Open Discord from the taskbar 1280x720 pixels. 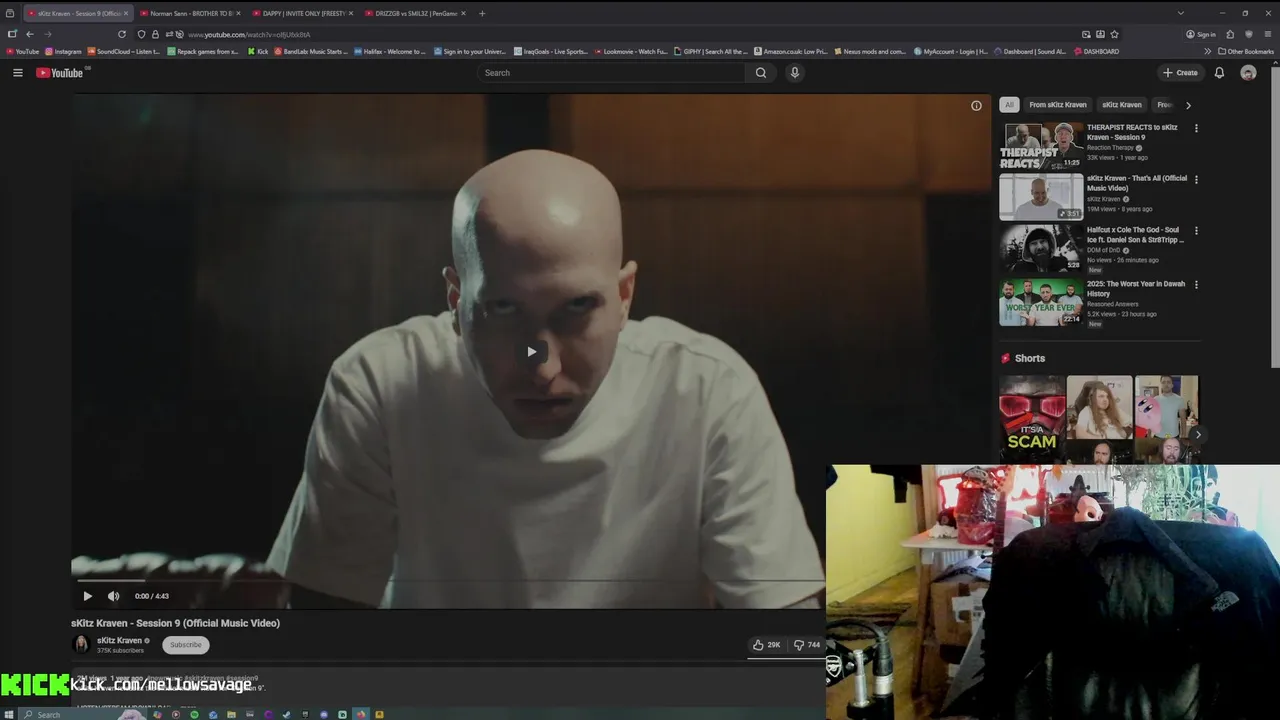tap(324, 714)
